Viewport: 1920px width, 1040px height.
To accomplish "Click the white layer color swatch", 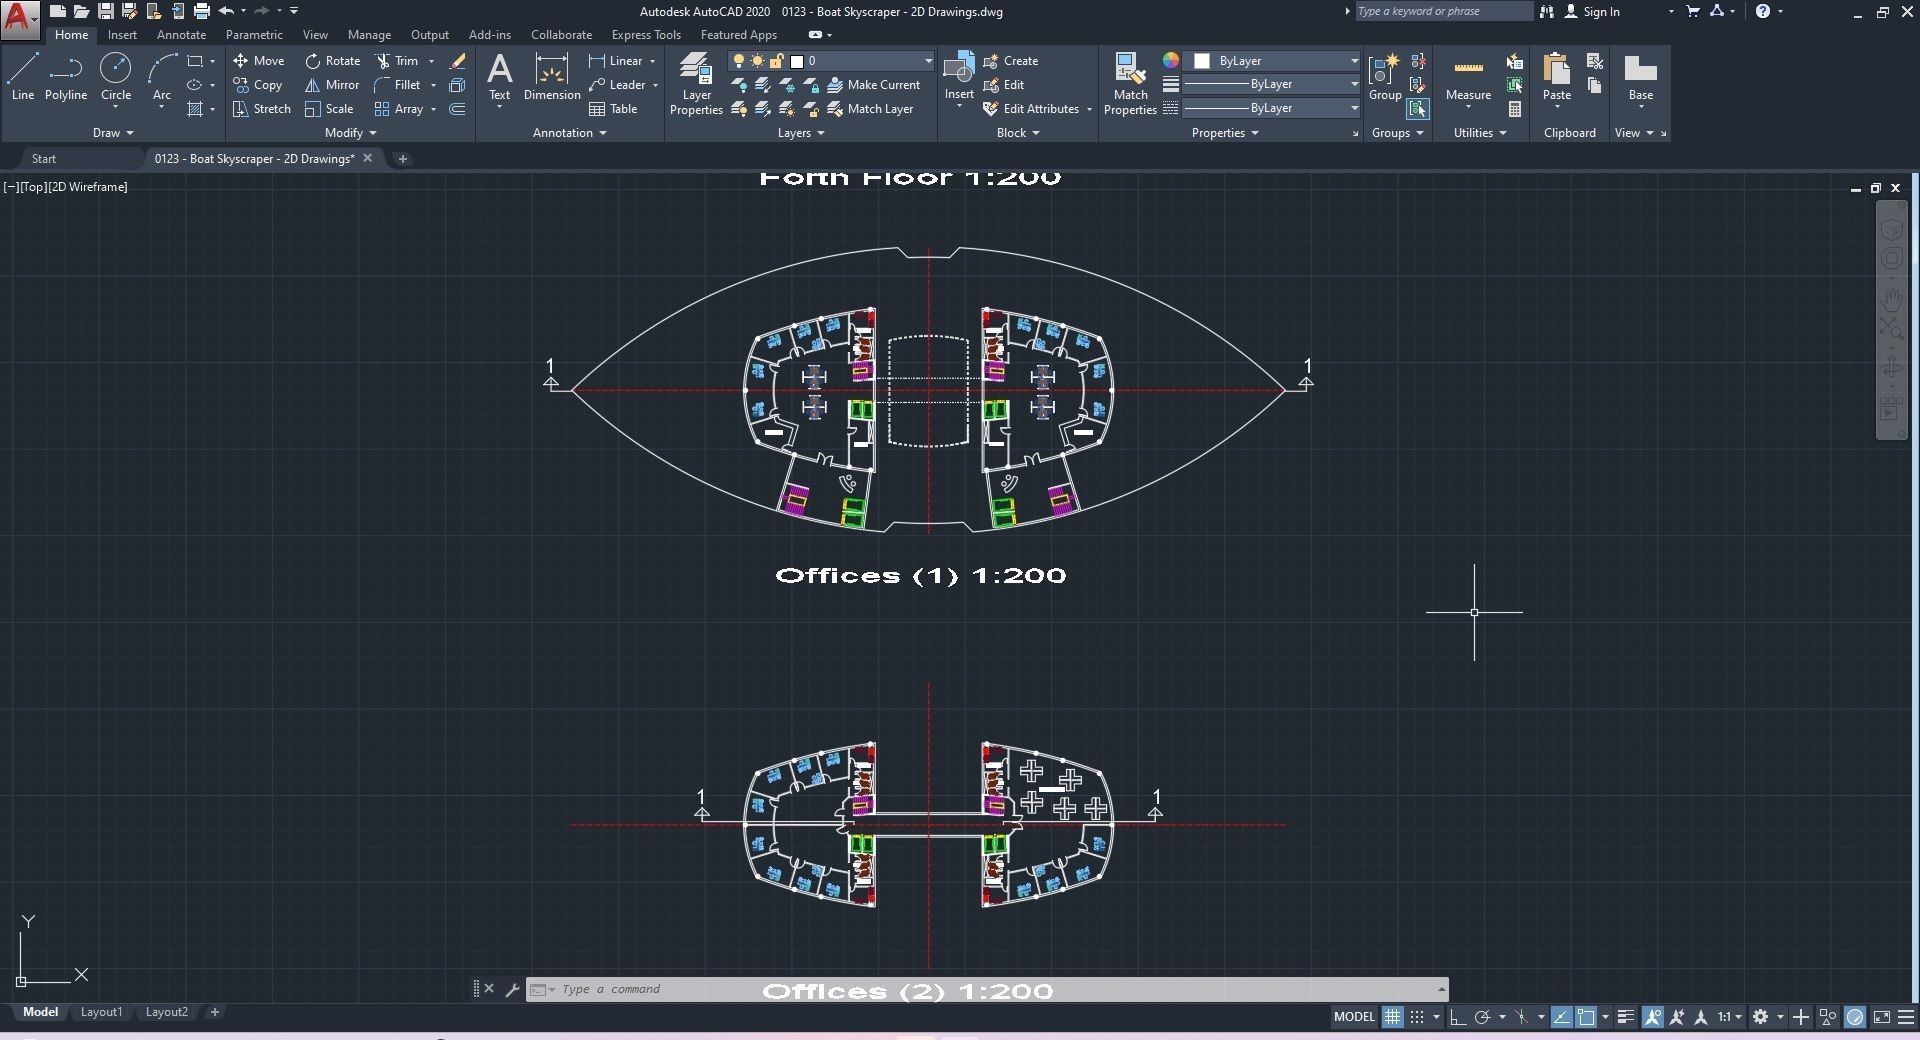I will point(797,61).
